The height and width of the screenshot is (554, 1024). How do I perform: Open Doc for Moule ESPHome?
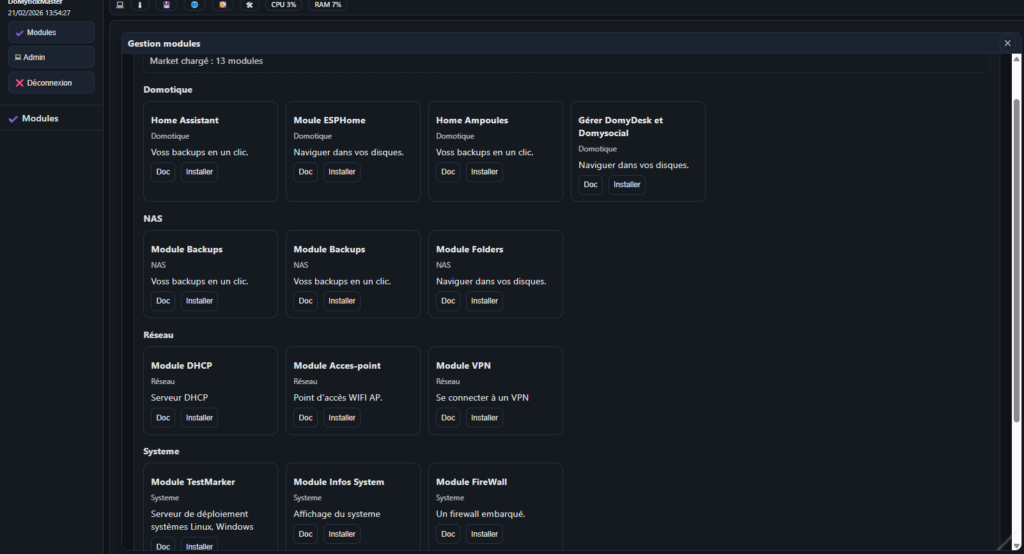(306, 172)
